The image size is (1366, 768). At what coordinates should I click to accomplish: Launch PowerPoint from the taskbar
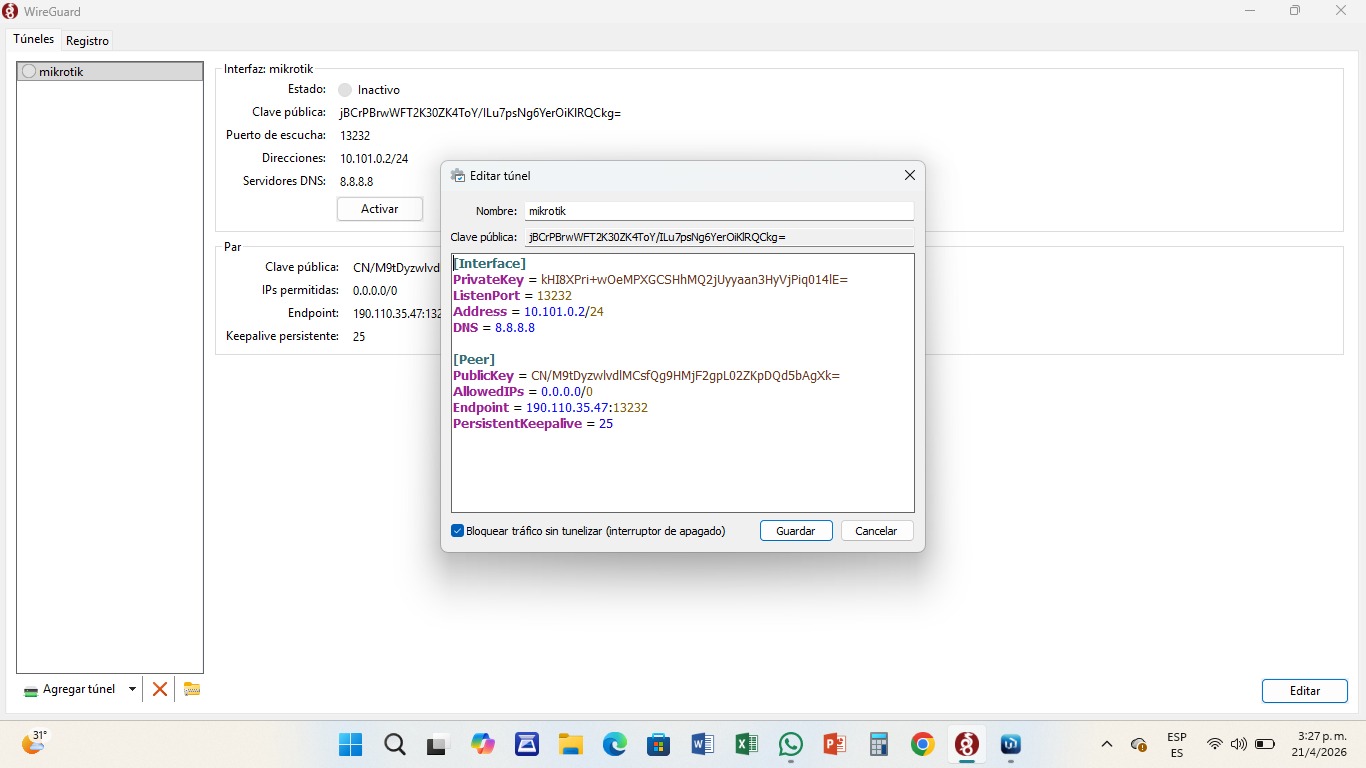(x=835, y=744)
